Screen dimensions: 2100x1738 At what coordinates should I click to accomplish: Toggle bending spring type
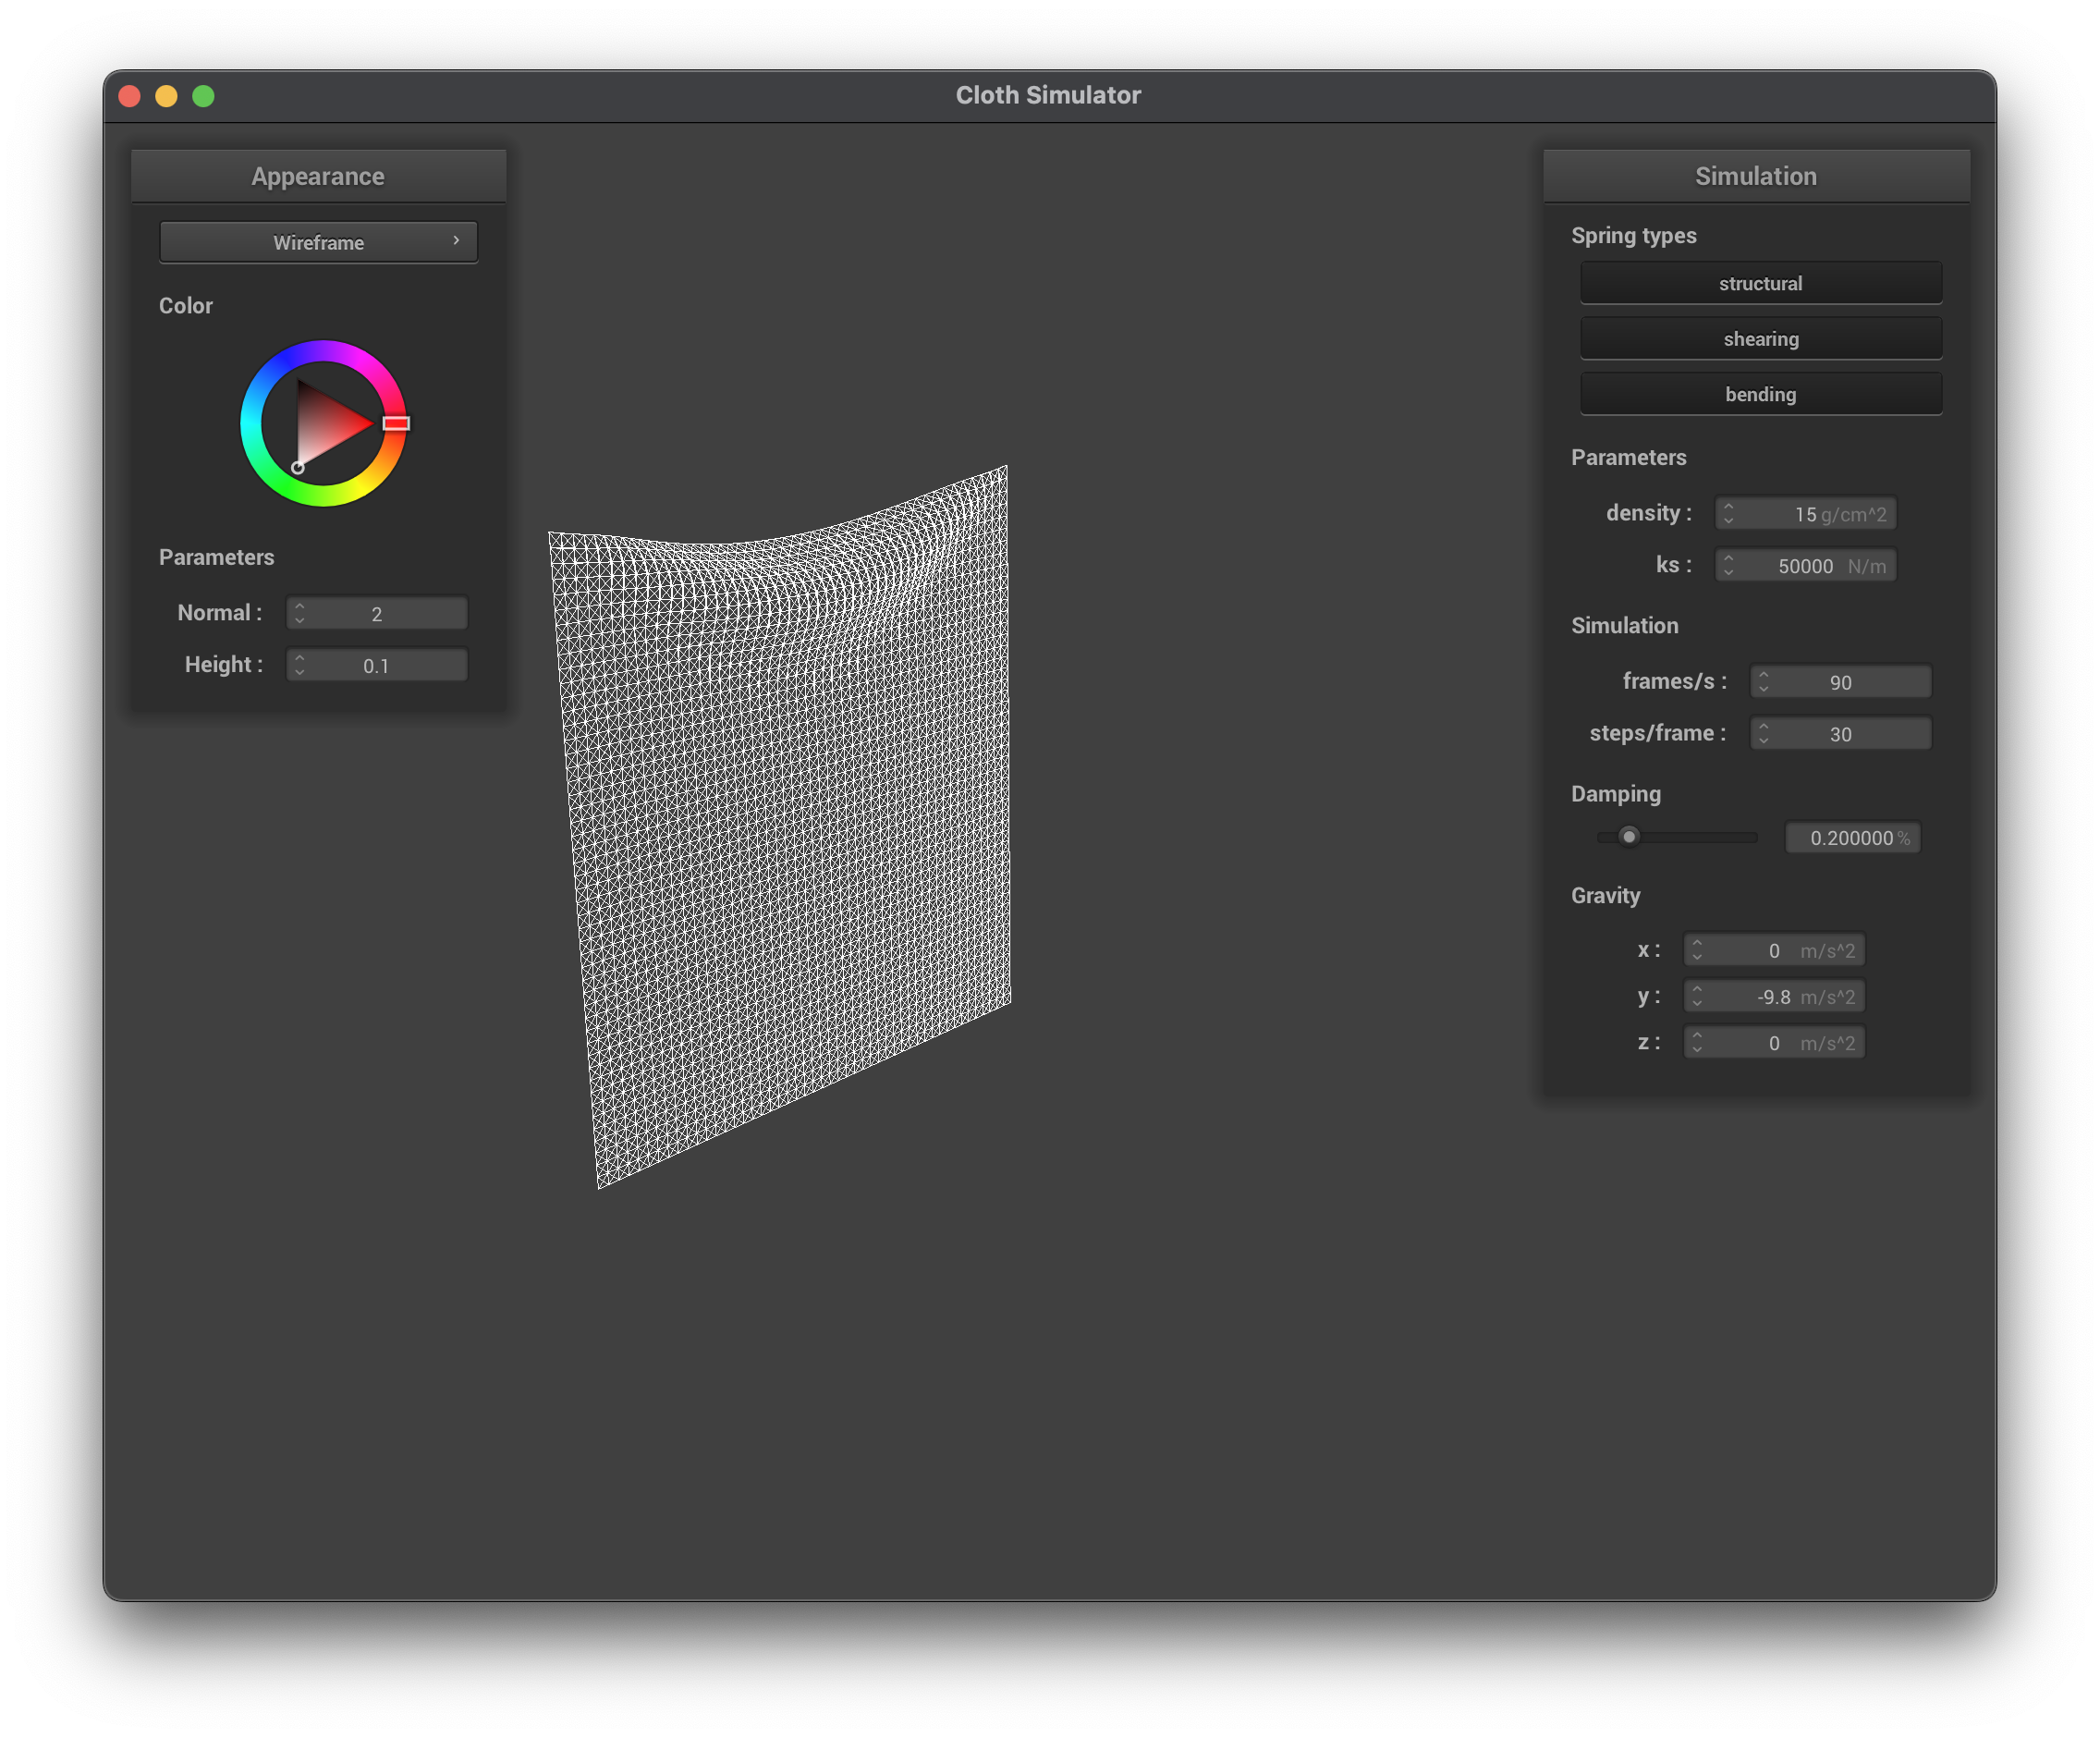pyautogui.click(x=1760, y=394)
